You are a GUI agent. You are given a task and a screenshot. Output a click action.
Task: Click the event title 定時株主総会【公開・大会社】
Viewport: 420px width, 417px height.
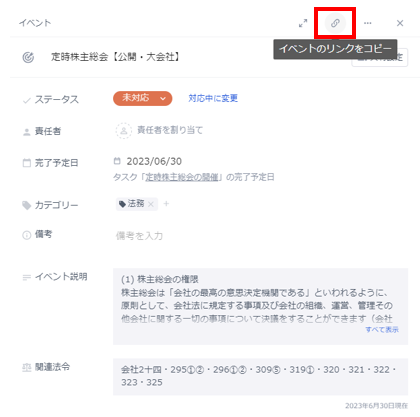[115, 57]
